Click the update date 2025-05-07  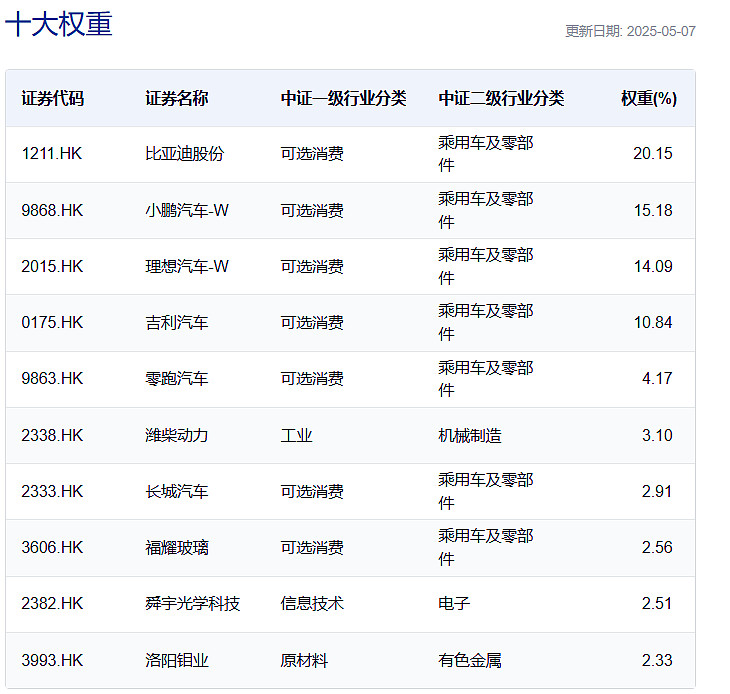(x=661, y=31)
